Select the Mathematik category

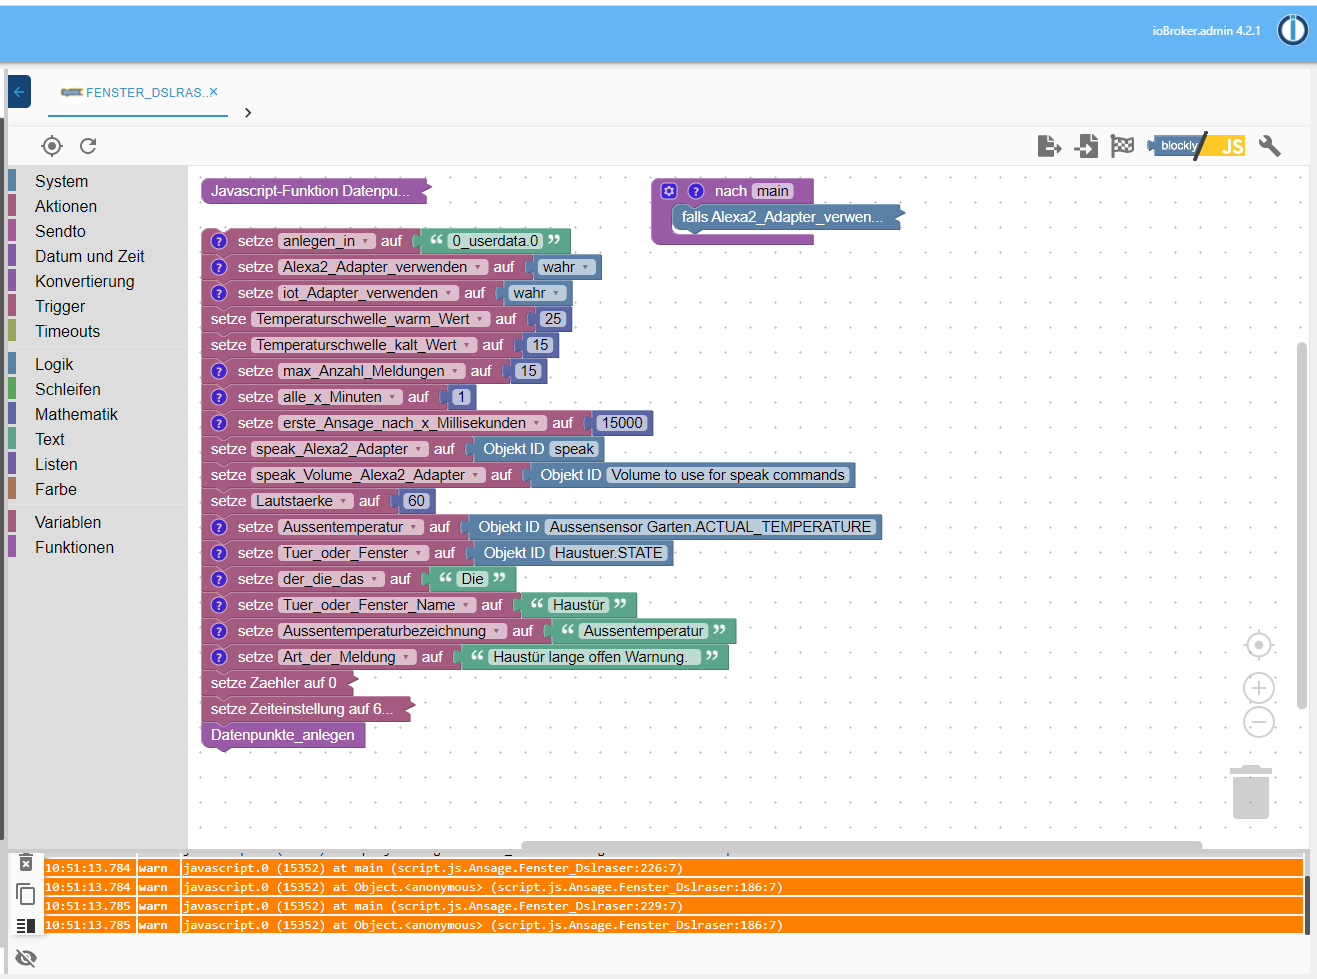point(76,414)
